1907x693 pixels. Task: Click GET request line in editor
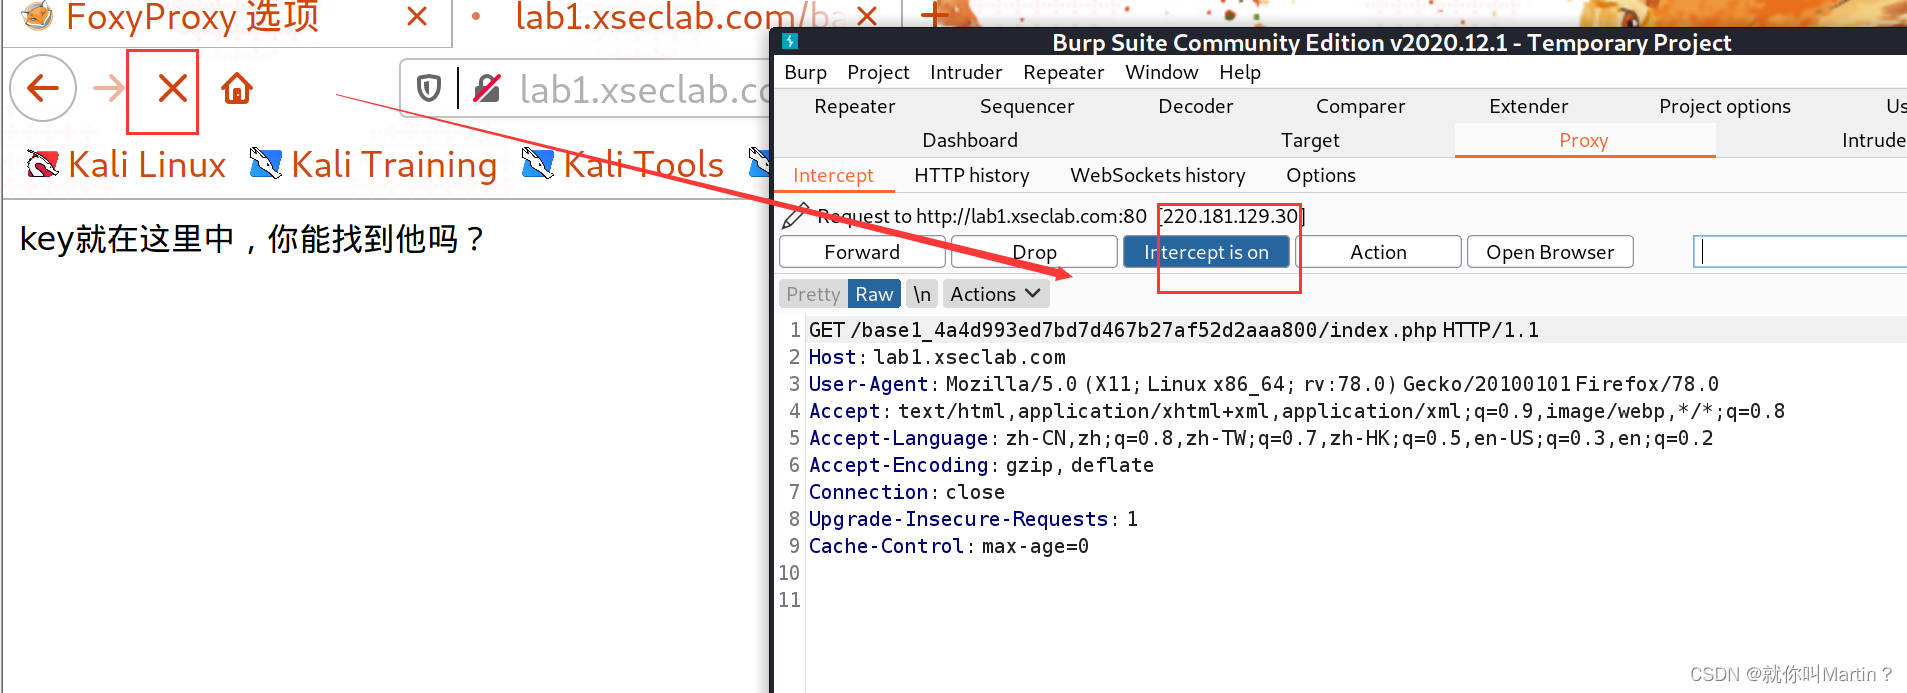(1173, 330)
